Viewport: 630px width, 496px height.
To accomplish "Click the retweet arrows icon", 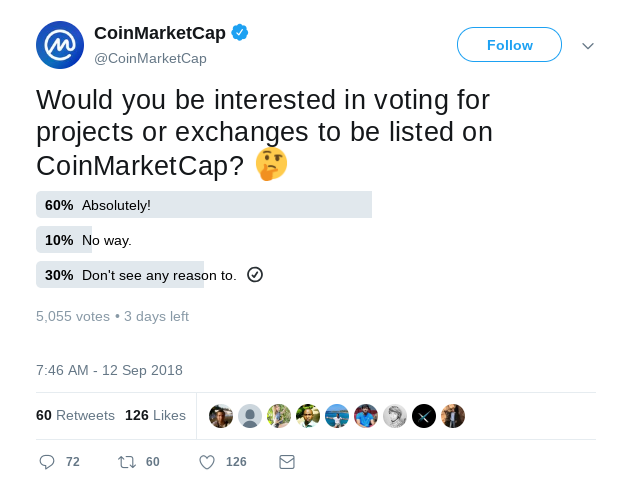I will pos(127,462).
